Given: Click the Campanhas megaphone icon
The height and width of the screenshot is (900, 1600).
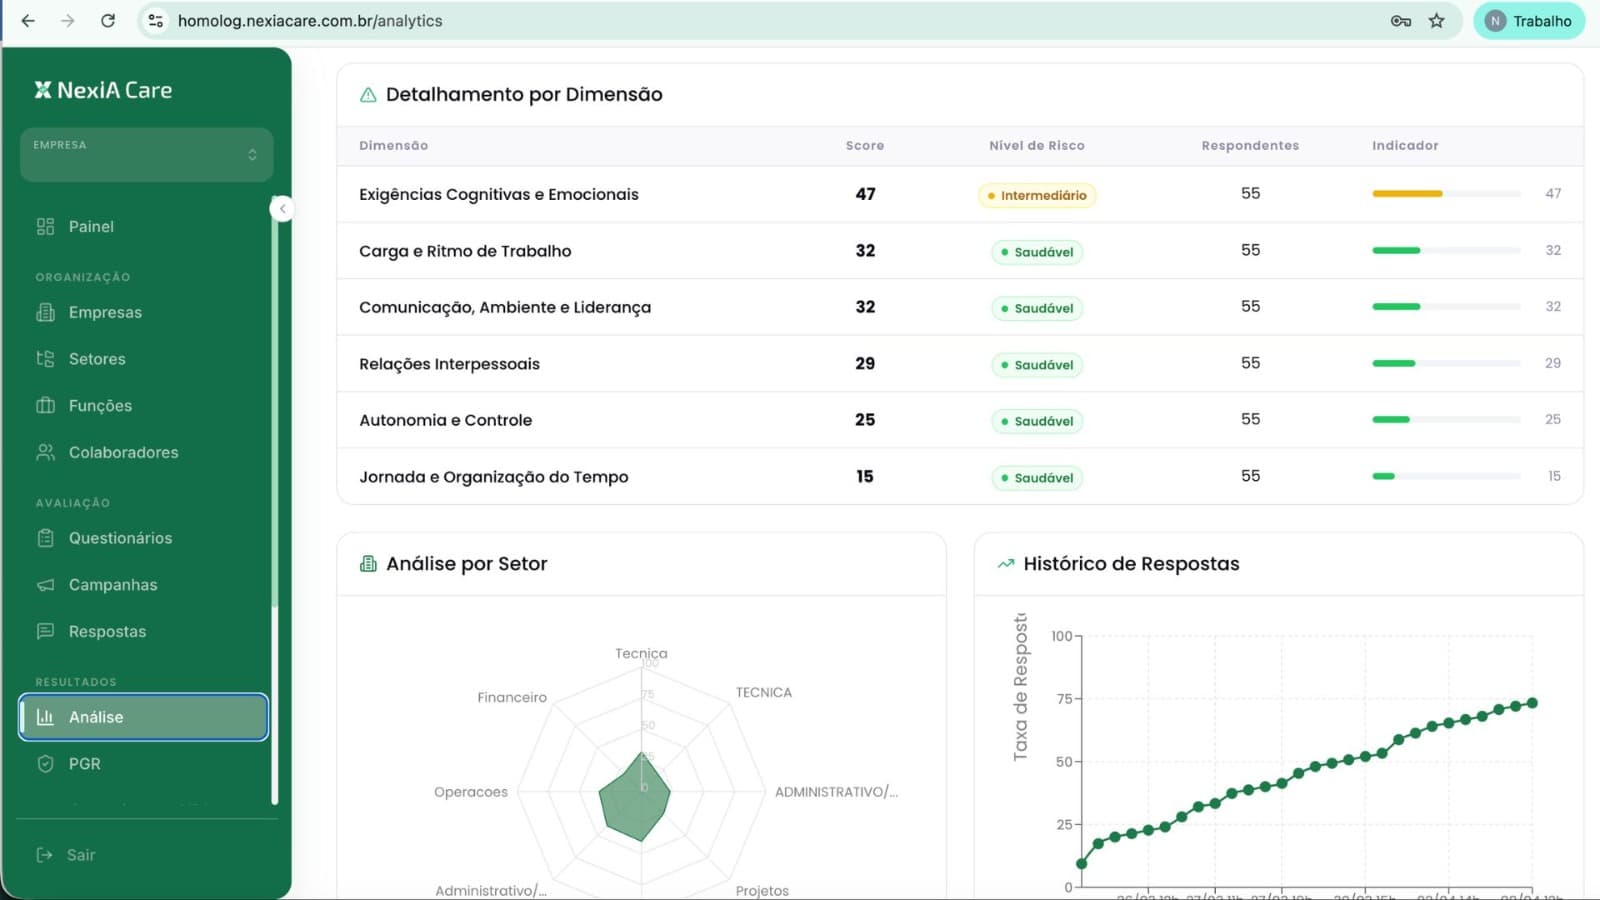Looking at the screenshot, I should 45,585.
